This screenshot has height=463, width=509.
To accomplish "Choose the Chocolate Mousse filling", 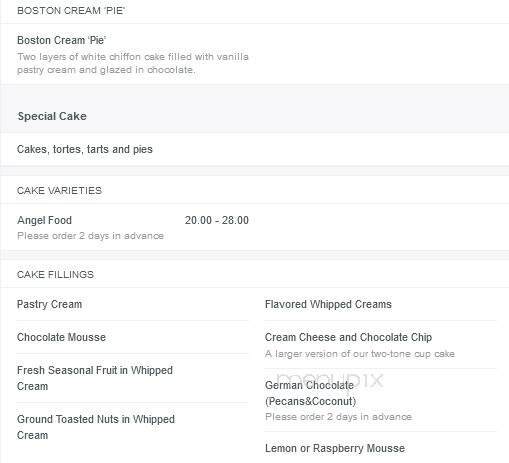I will (61, 337).
